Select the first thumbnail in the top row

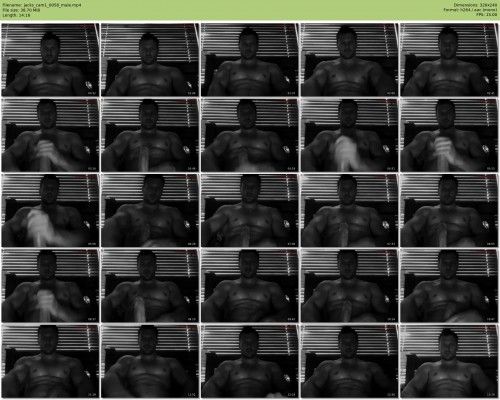click(50, 60)
